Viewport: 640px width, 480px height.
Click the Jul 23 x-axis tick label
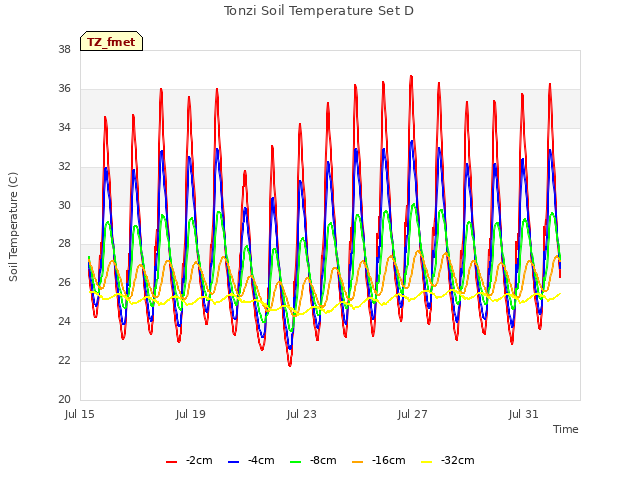[302, 414]
